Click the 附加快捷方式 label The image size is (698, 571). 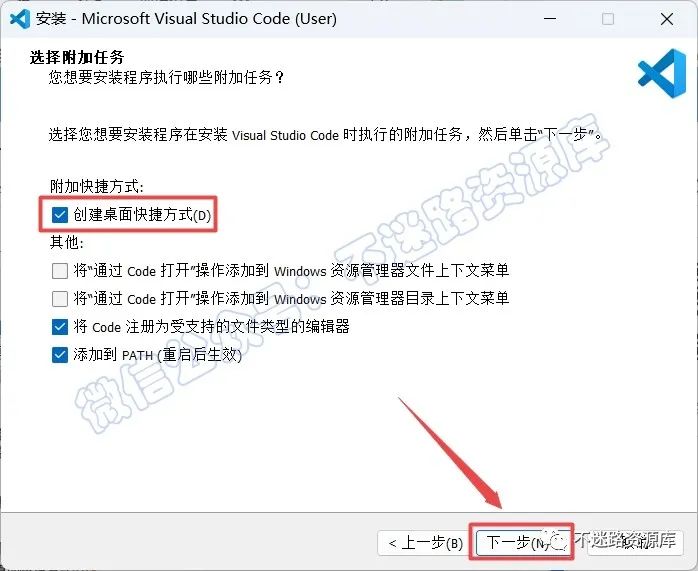(x=97, y=186)
